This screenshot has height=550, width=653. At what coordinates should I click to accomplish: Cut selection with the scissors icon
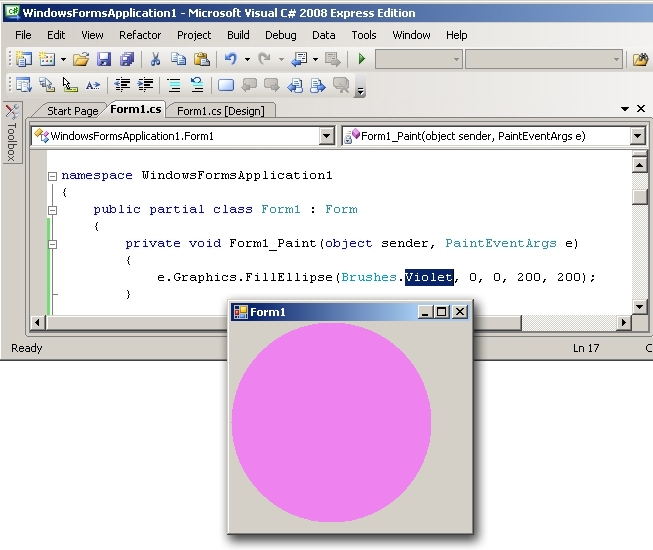[x=155, y=59]
